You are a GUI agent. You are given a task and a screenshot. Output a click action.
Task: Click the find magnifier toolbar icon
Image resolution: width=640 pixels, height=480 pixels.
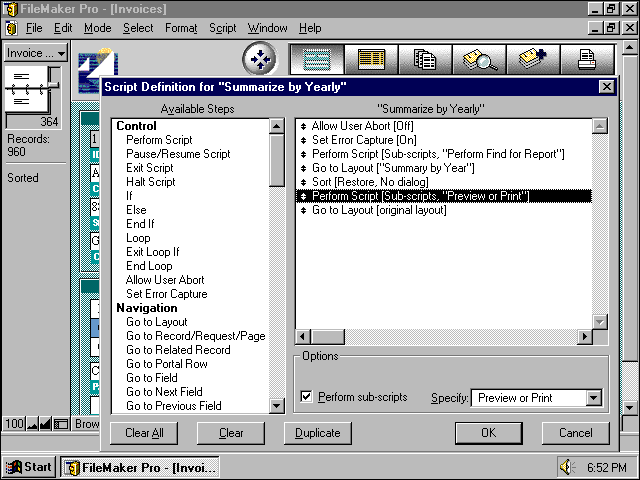click(x=479, y=59)
